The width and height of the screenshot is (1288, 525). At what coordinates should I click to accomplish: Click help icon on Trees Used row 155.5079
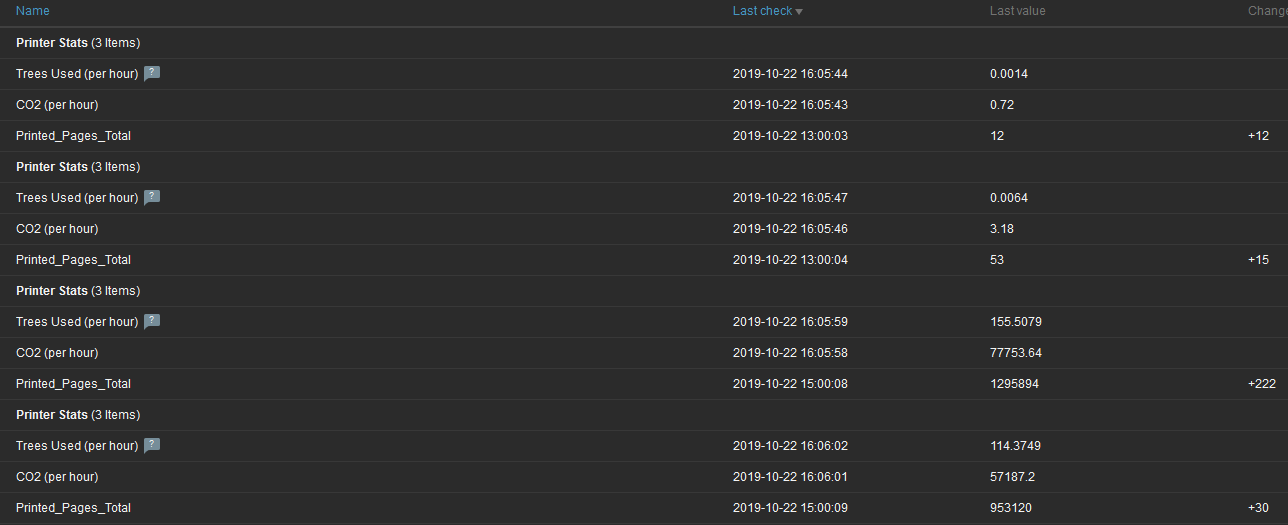pyautogui.click(x=152, y=321)
